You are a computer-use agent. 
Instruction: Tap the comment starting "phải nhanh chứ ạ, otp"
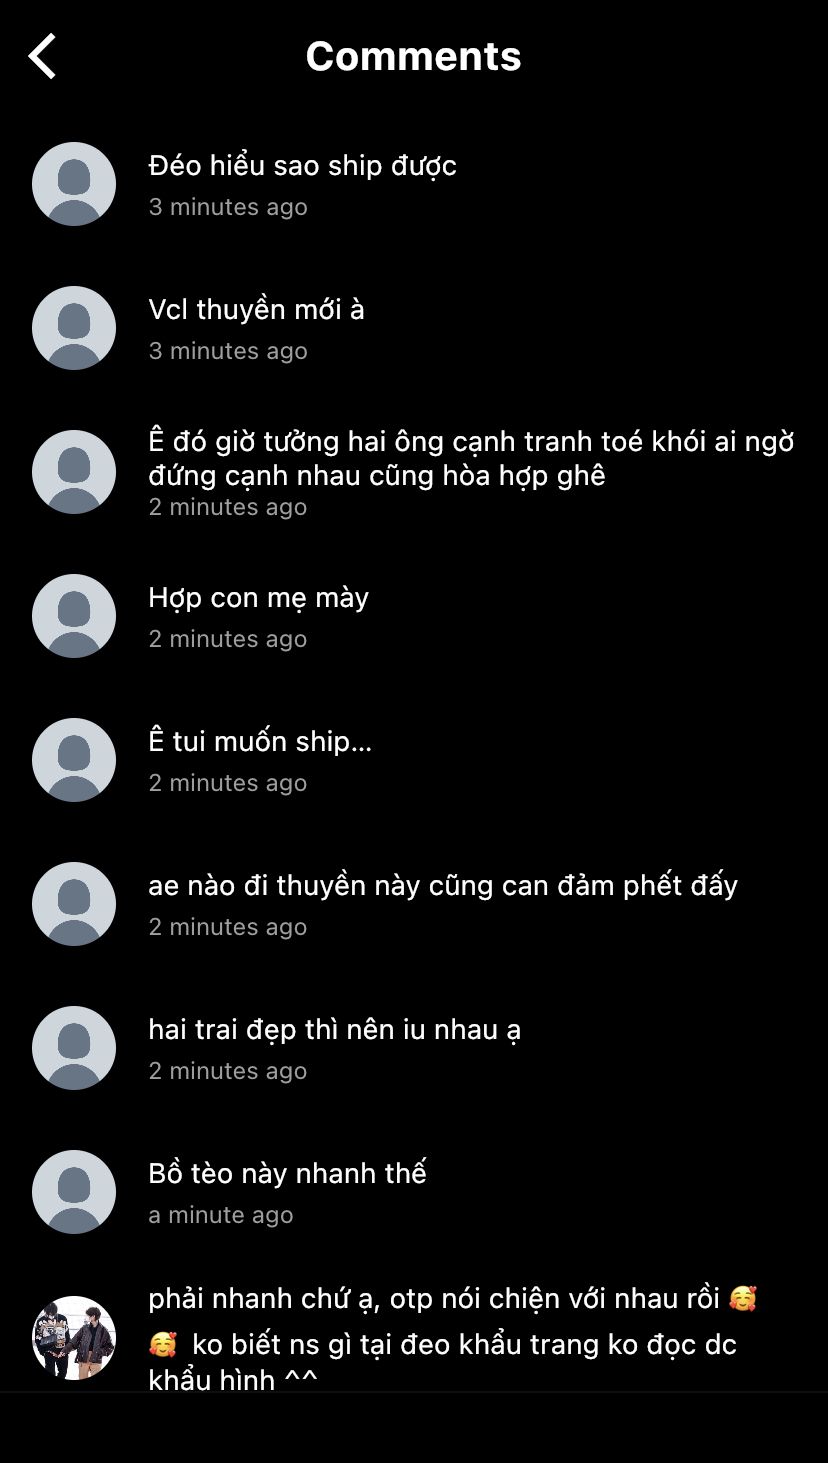pos(453,1339)
